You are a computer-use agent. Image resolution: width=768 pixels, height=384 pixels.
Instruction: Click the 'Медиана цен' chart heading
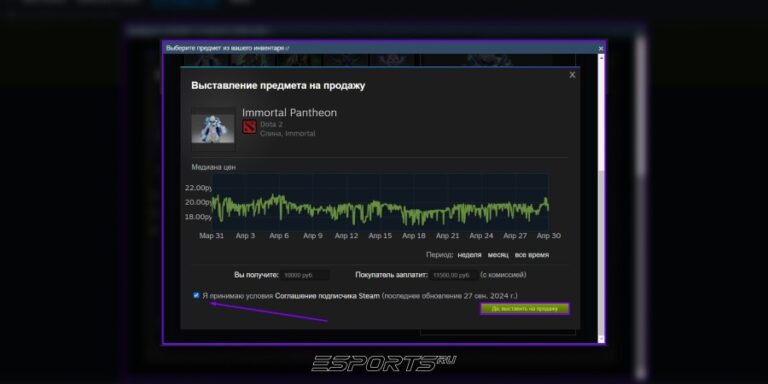[x=214, y=167]
